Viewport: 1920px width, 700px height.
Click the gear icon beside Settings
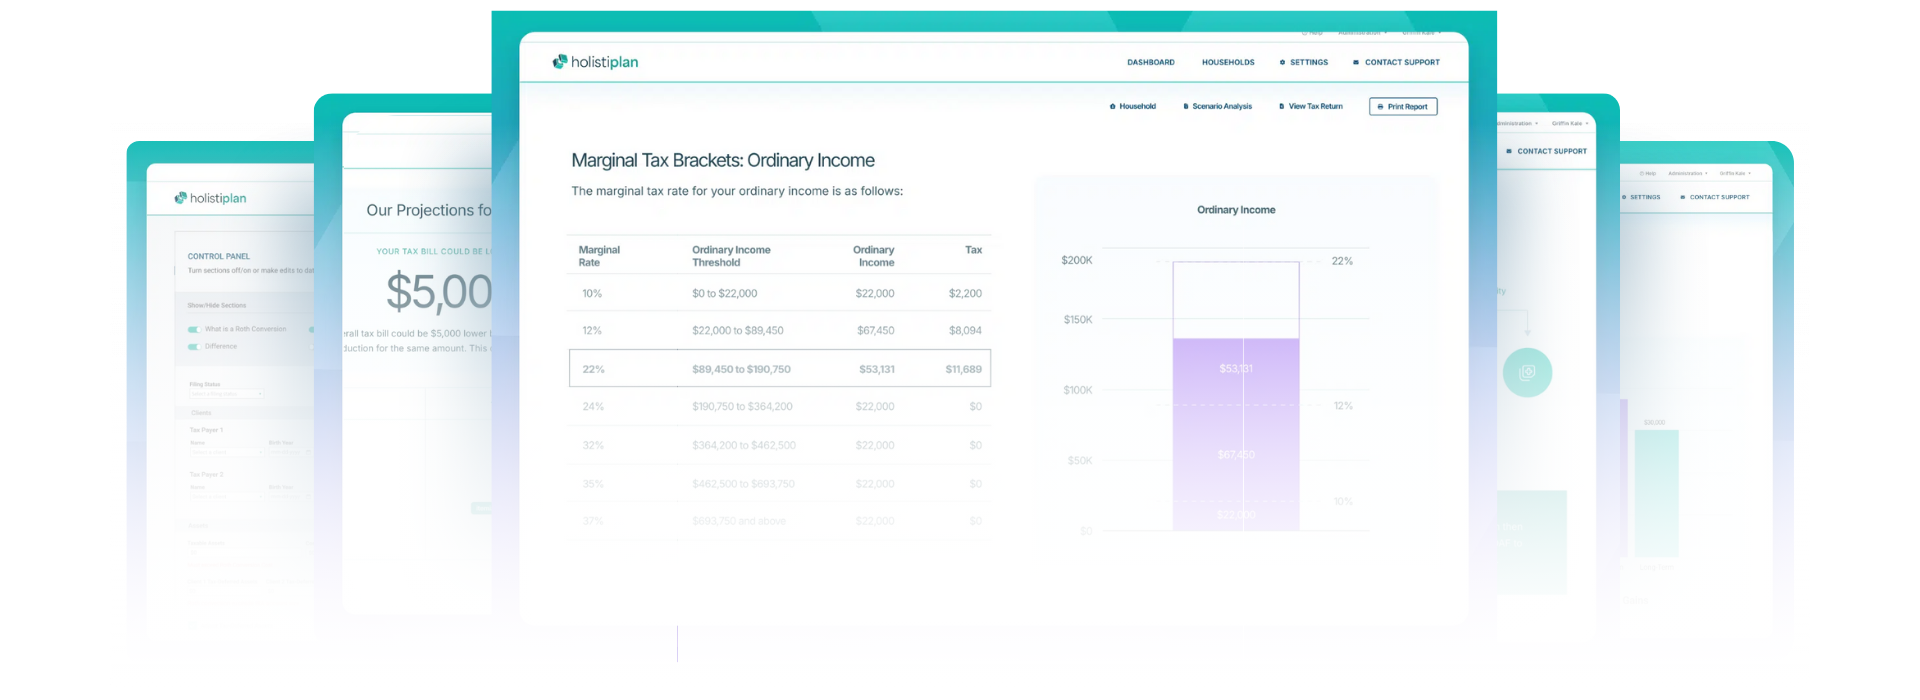pos(1282,62)
